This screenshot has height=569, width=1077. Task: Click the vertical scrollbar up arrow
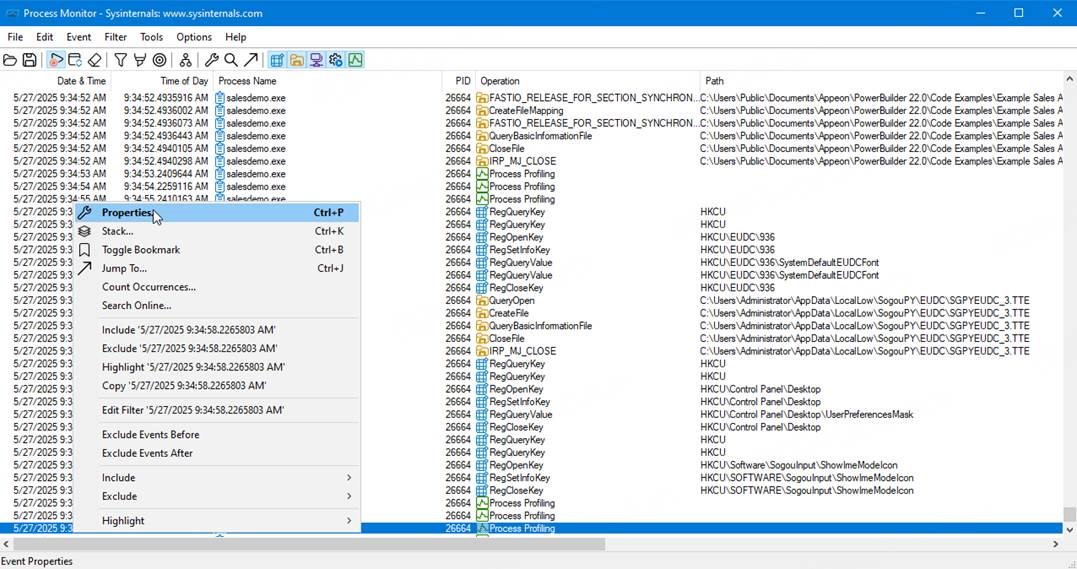tap(1069, 80)
